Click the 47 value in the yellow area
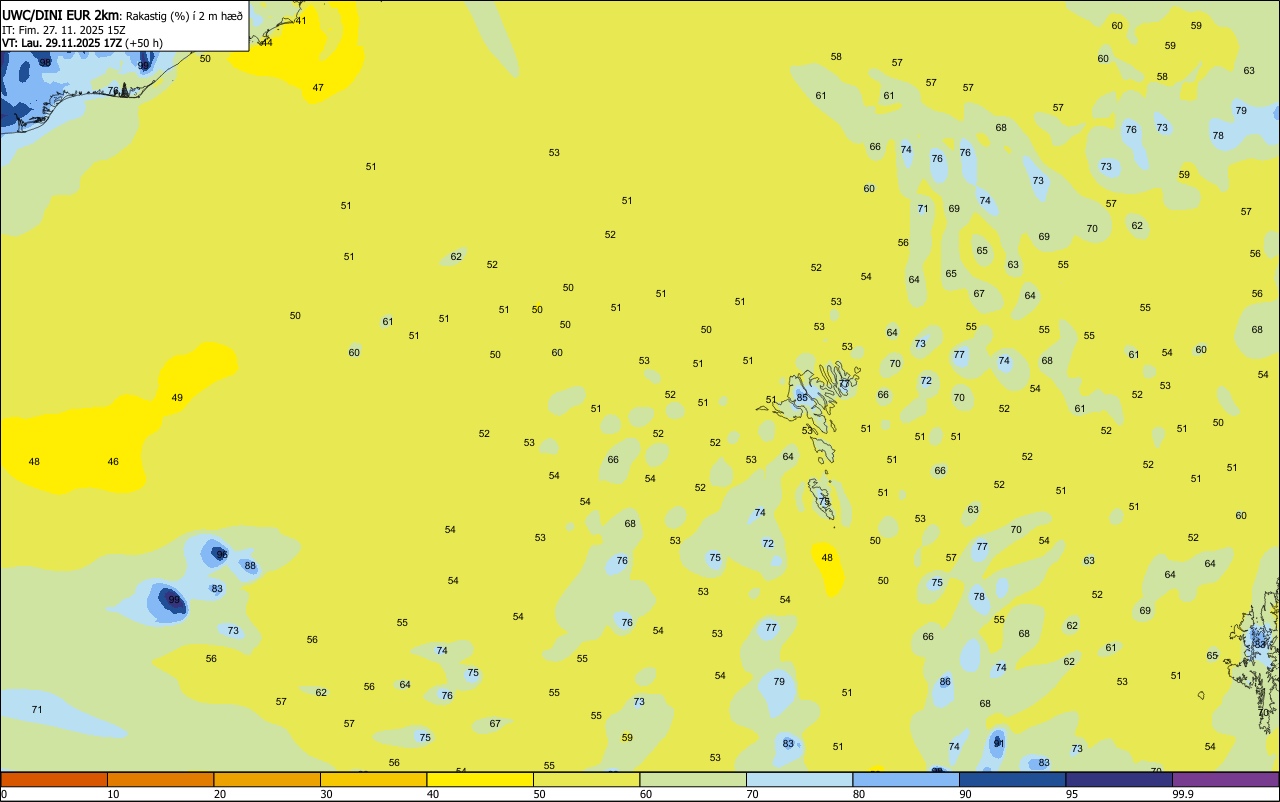Image resolution: width=1280 pixels, height=802 pixels. 318,88
